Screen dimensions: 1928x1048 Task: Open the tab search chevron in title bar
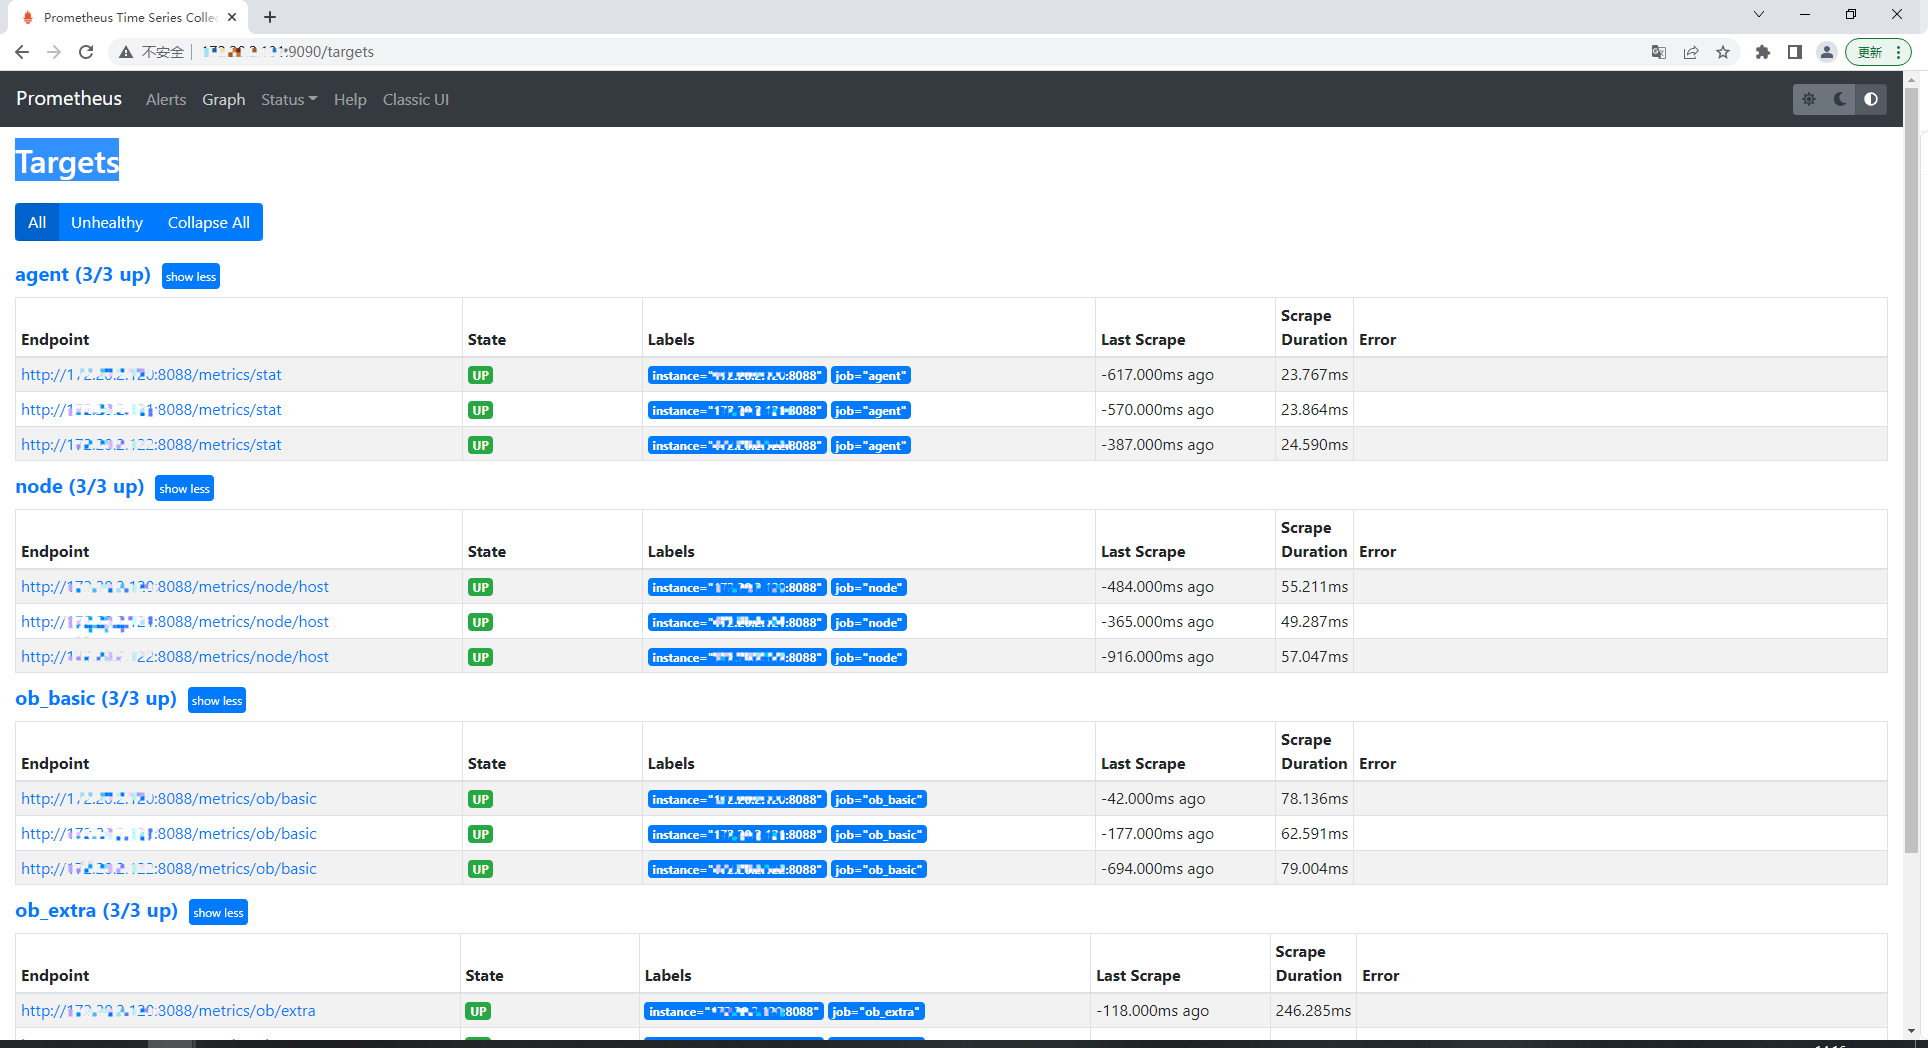[1759, 15]
